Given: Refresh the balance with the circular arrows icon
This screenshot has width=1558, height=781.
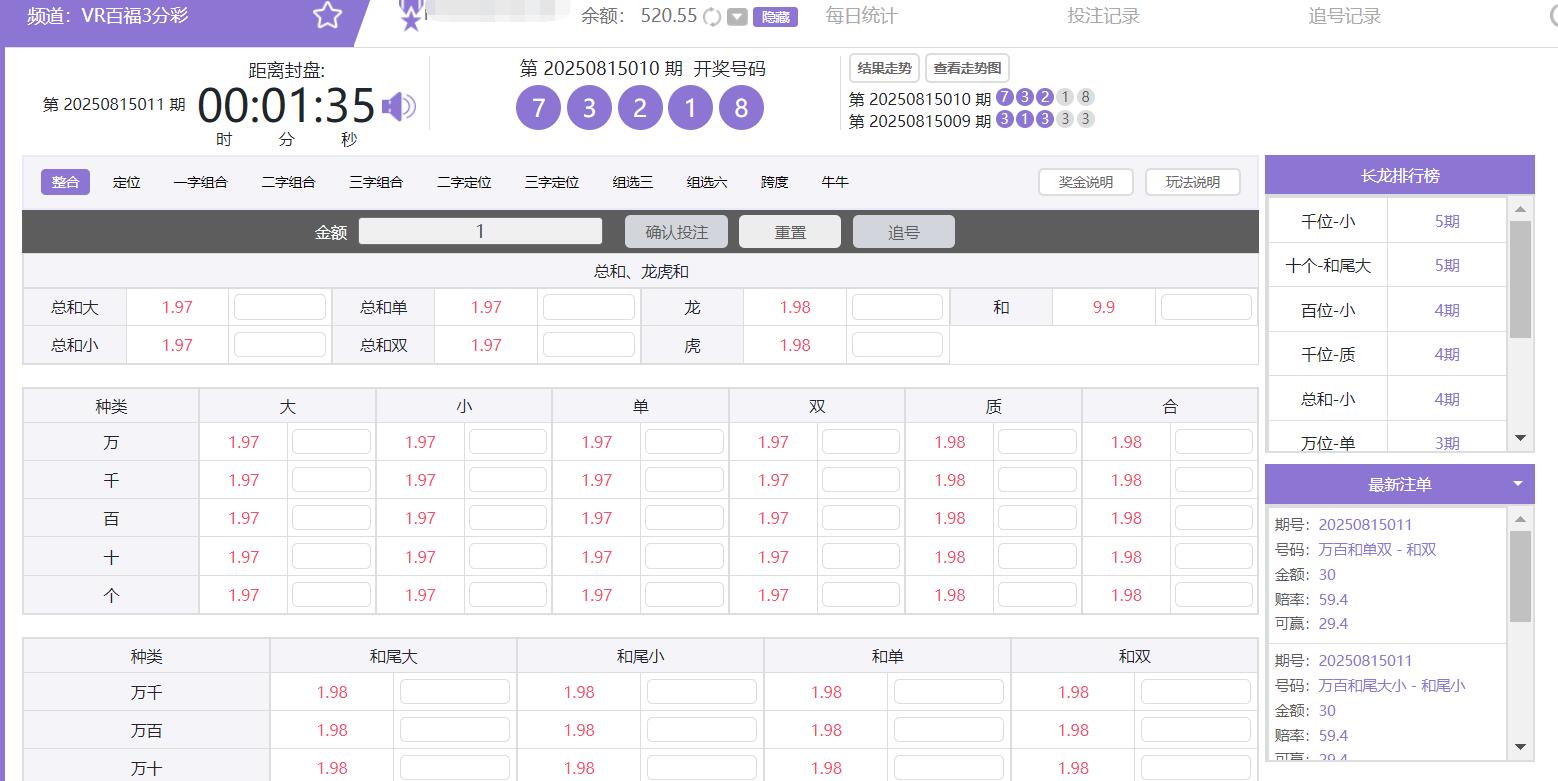Looking at the screenshot, I should [712, 17].
